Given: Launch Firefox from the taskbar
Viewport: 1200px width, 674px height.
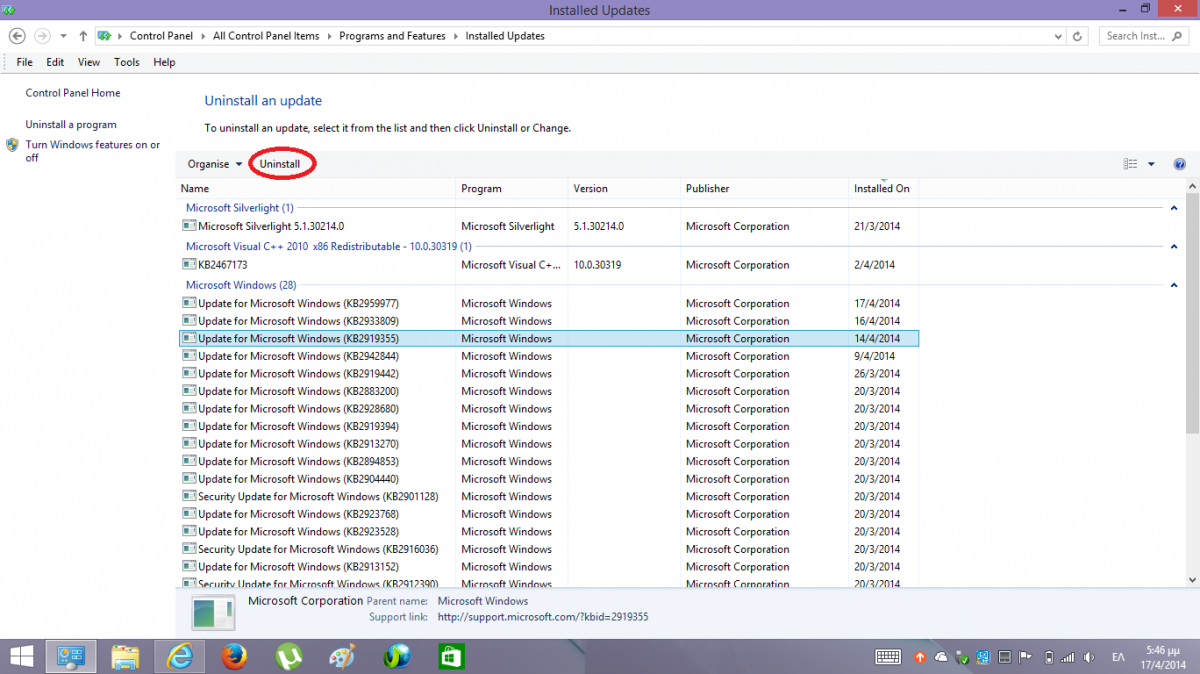Looking at the screenshot, I should pos(235,656).
